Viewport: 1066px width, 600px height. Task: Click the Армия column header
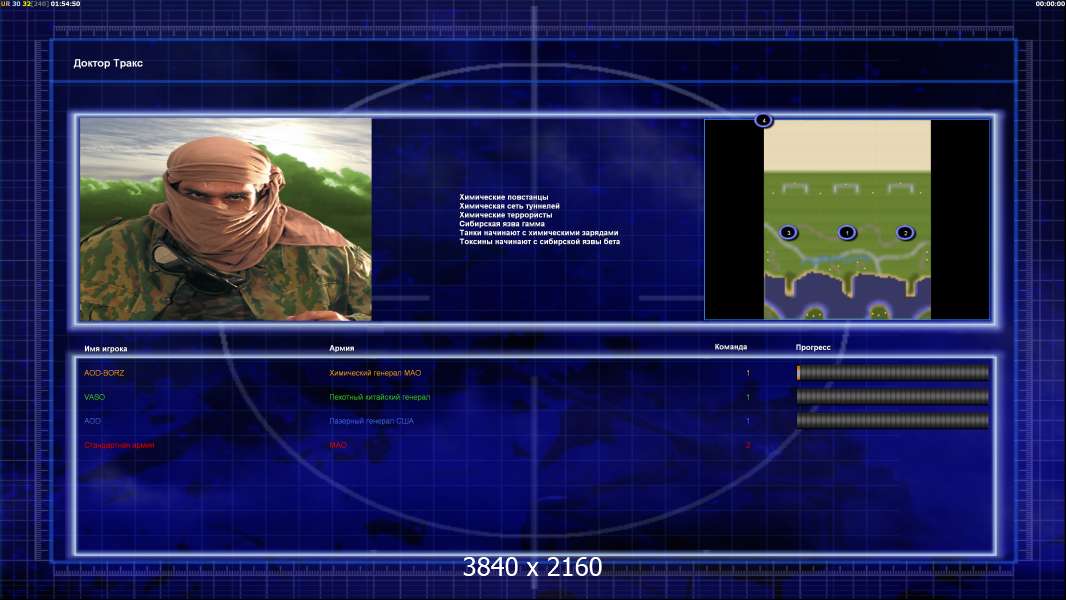341,348
